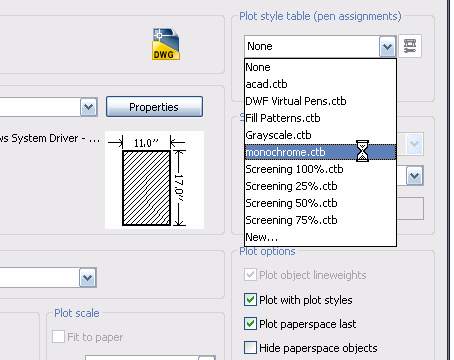Enable the Fit to paper checkbox

tap(58, 337)
